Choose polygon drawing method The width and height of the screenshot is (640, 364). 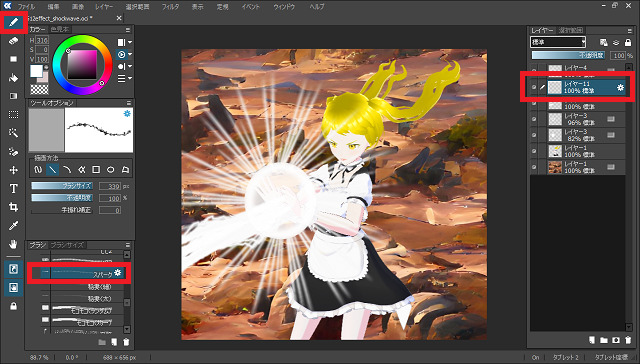125,169
